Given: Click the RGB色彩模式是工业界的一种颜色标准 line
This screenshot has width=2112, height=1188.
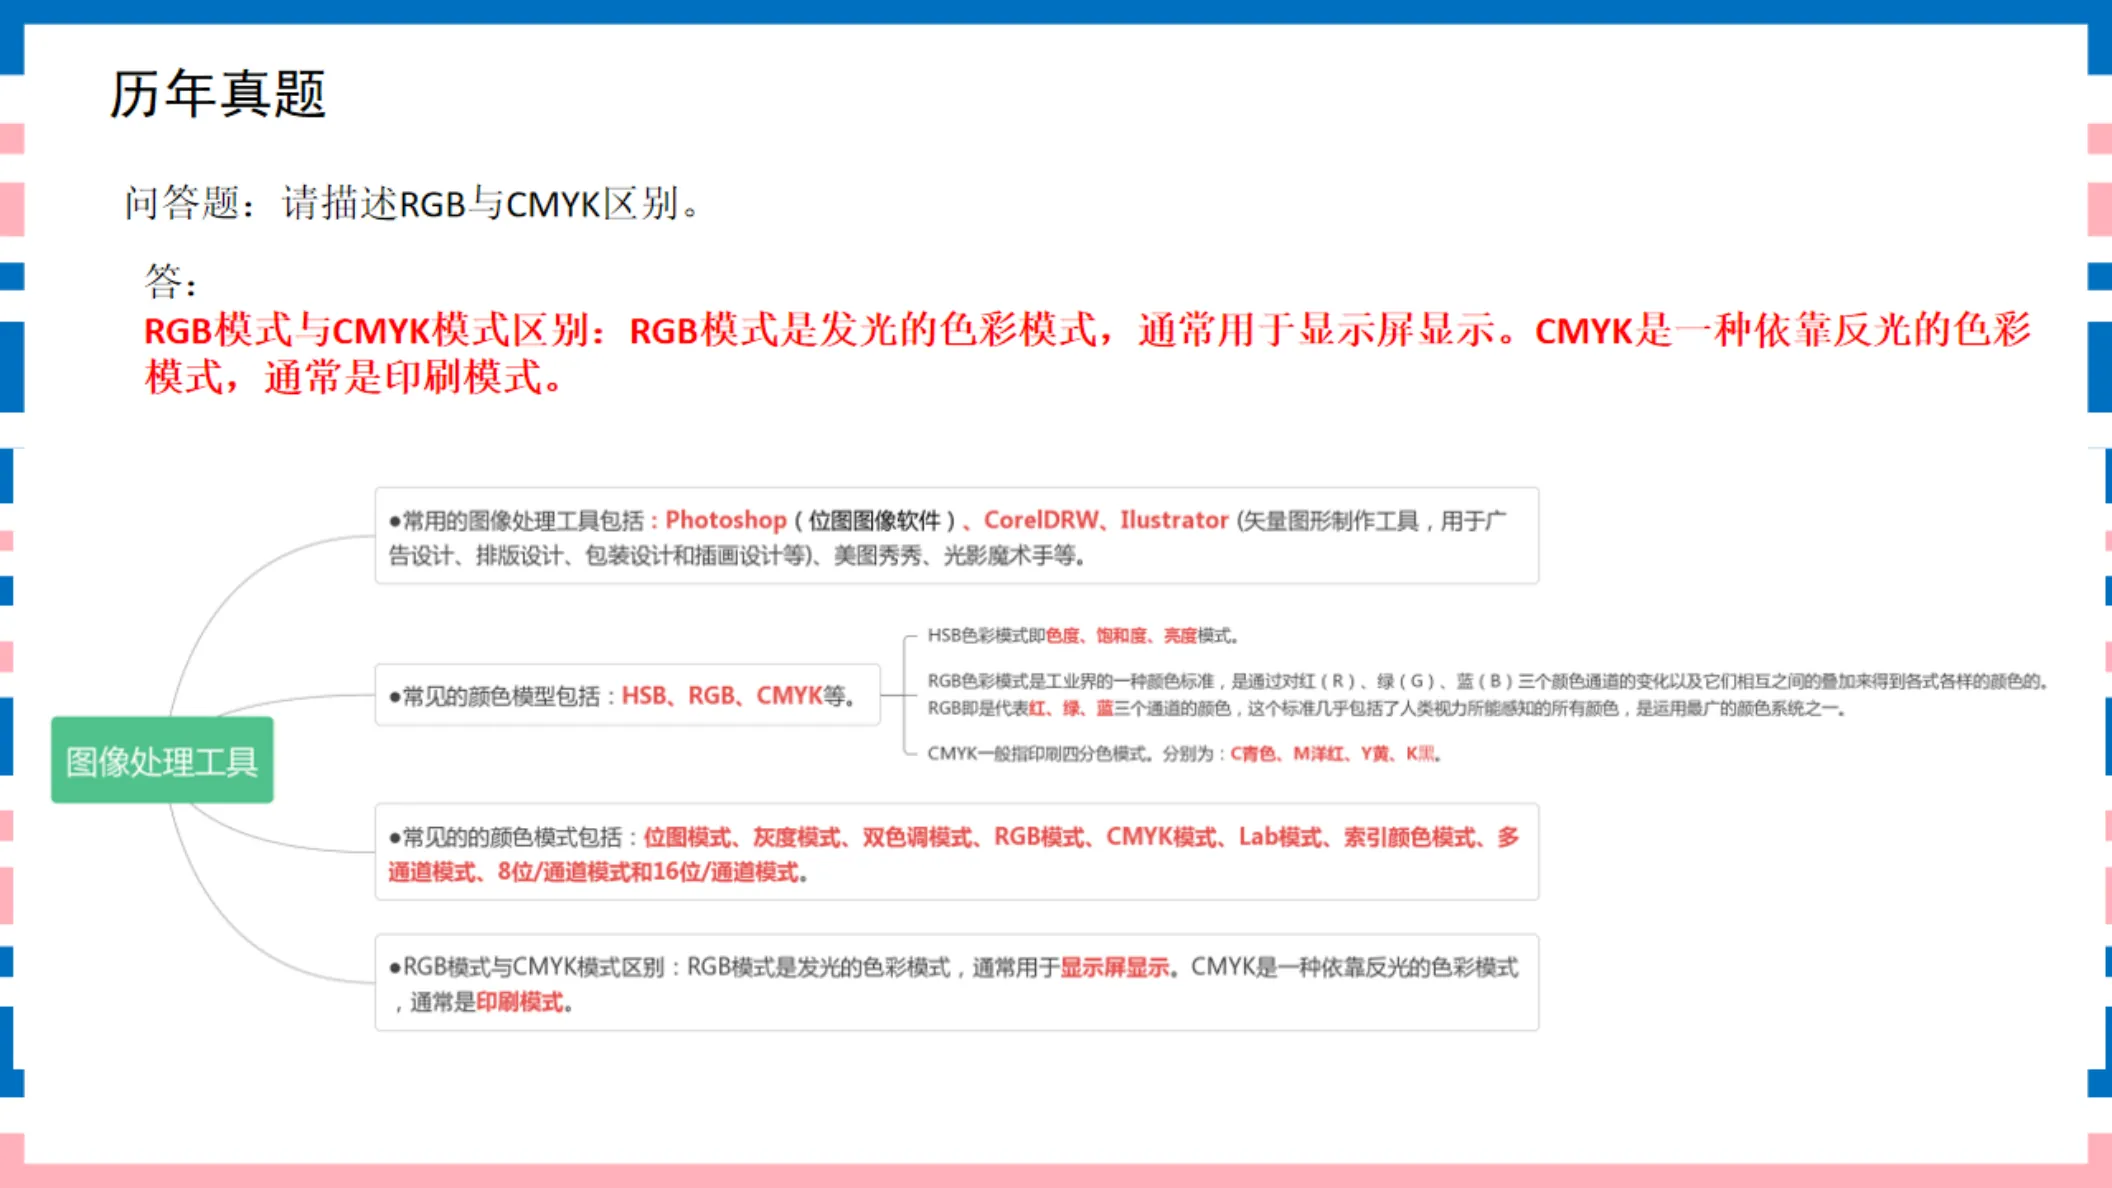Looking at the screenshot, I should click(x=1489, y=681).
